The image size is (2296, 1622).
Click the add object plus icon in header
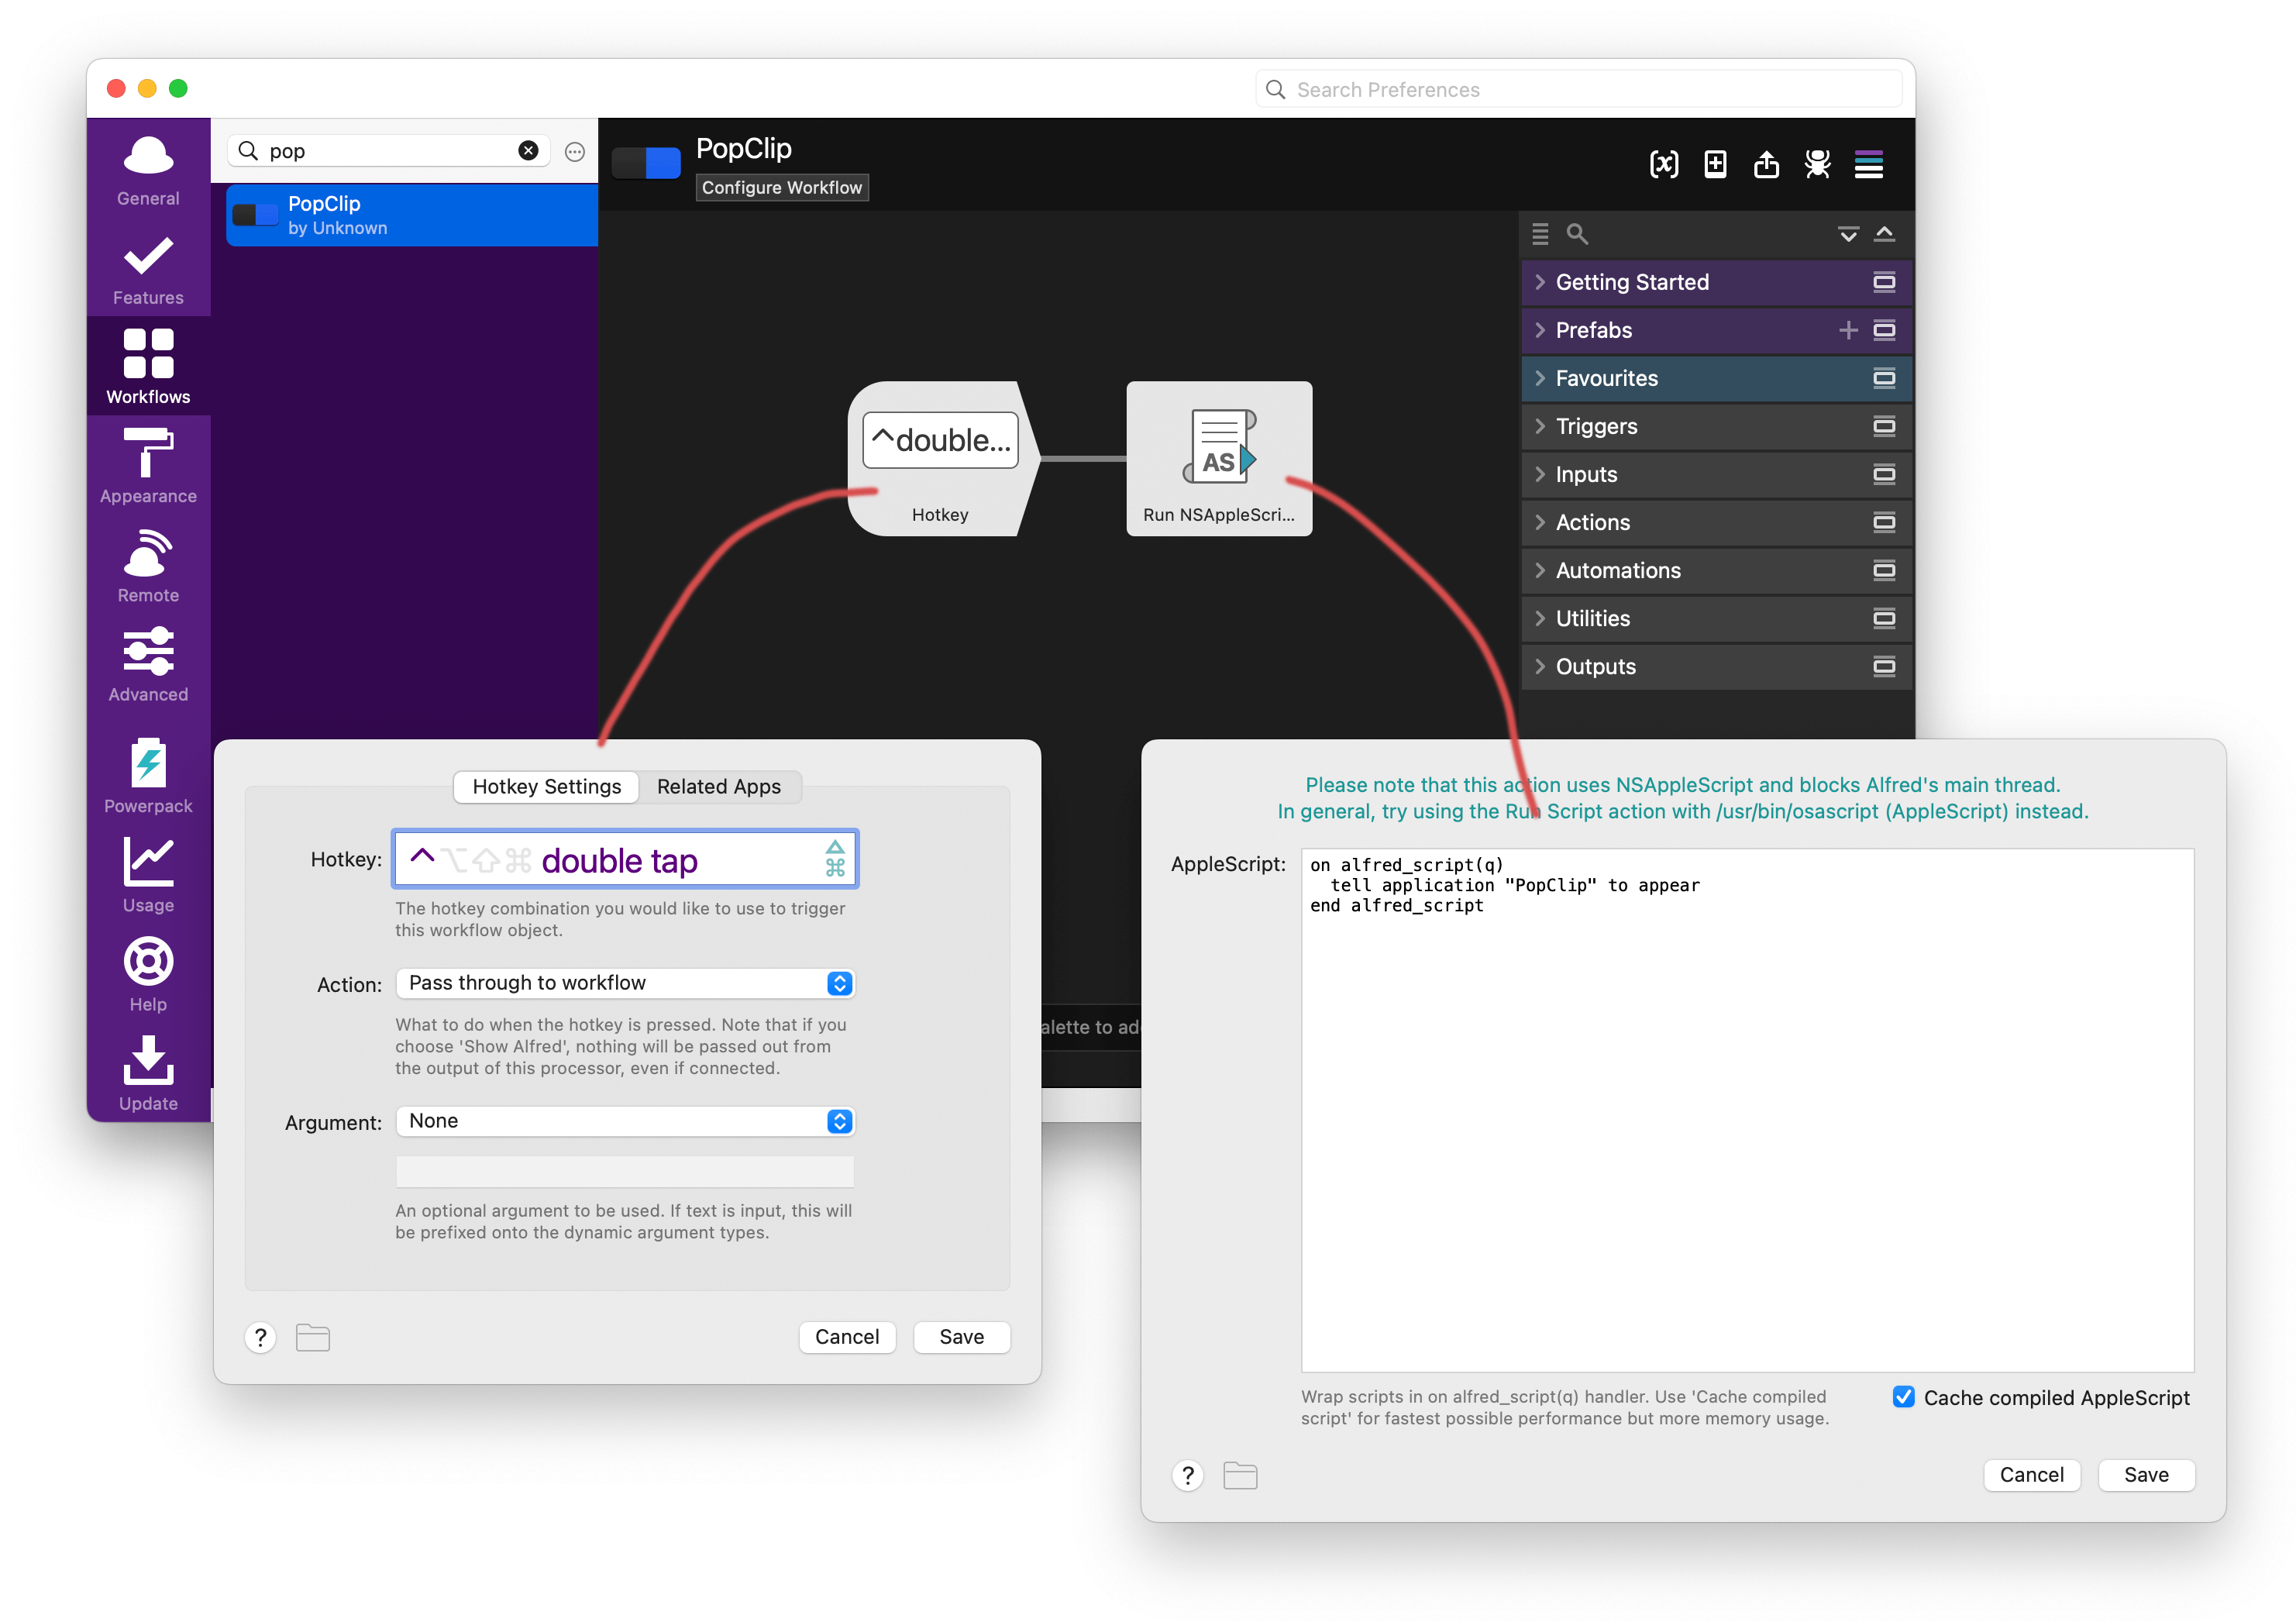(1715, 164)
